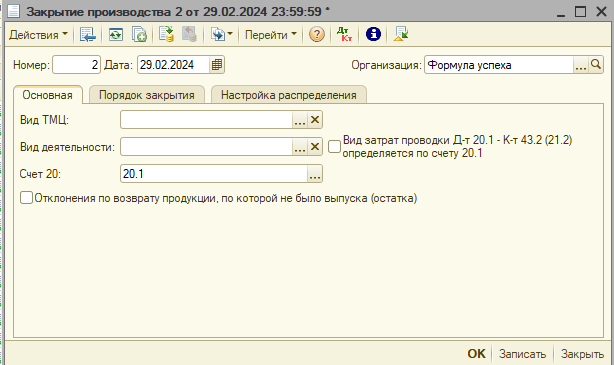Click the Вид ТМЦ input field
This screenshot has width=614, height=365.
pos(206,119)
